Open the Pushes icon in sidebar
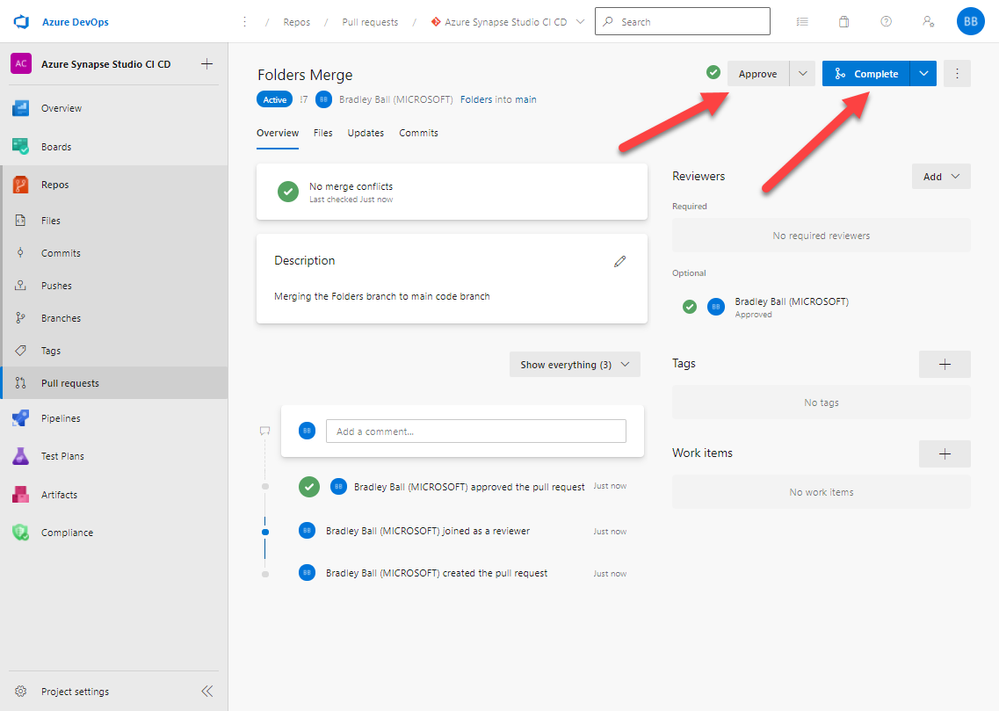Screen dimensions: 999x711 pos(20,285)
